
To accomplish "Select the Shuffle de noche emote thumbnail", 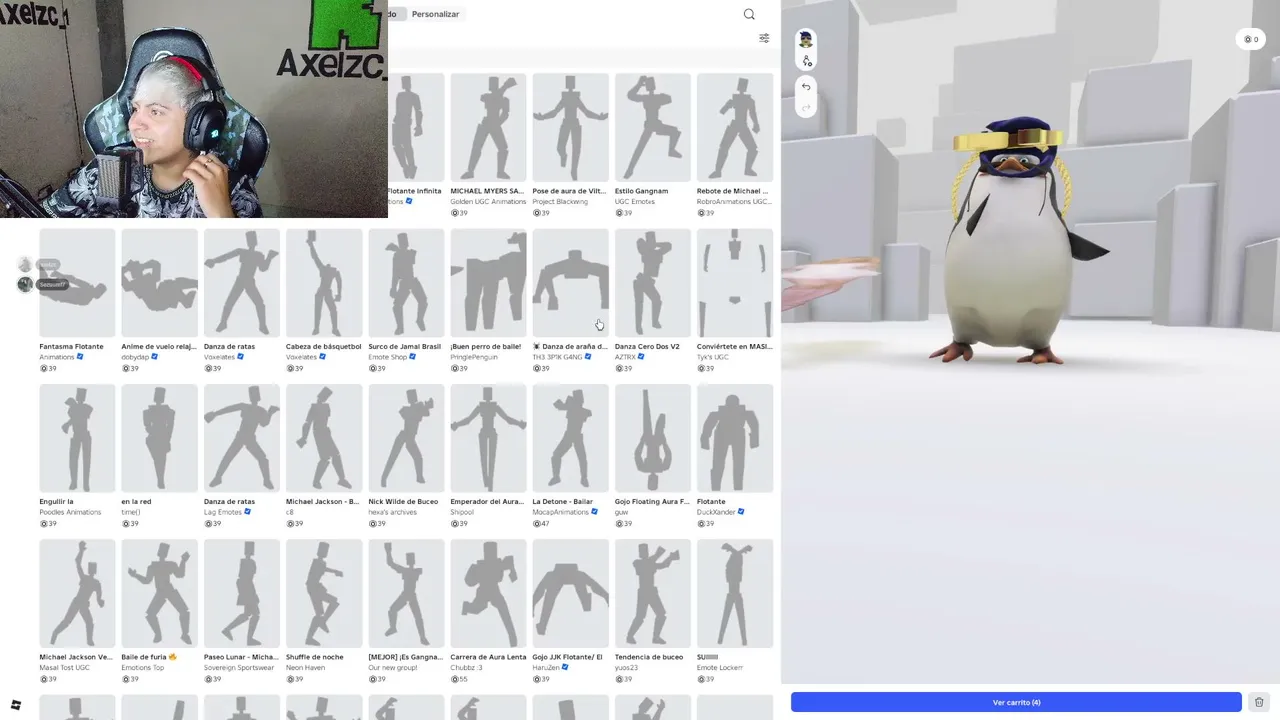I will click(x=324, y=594).
